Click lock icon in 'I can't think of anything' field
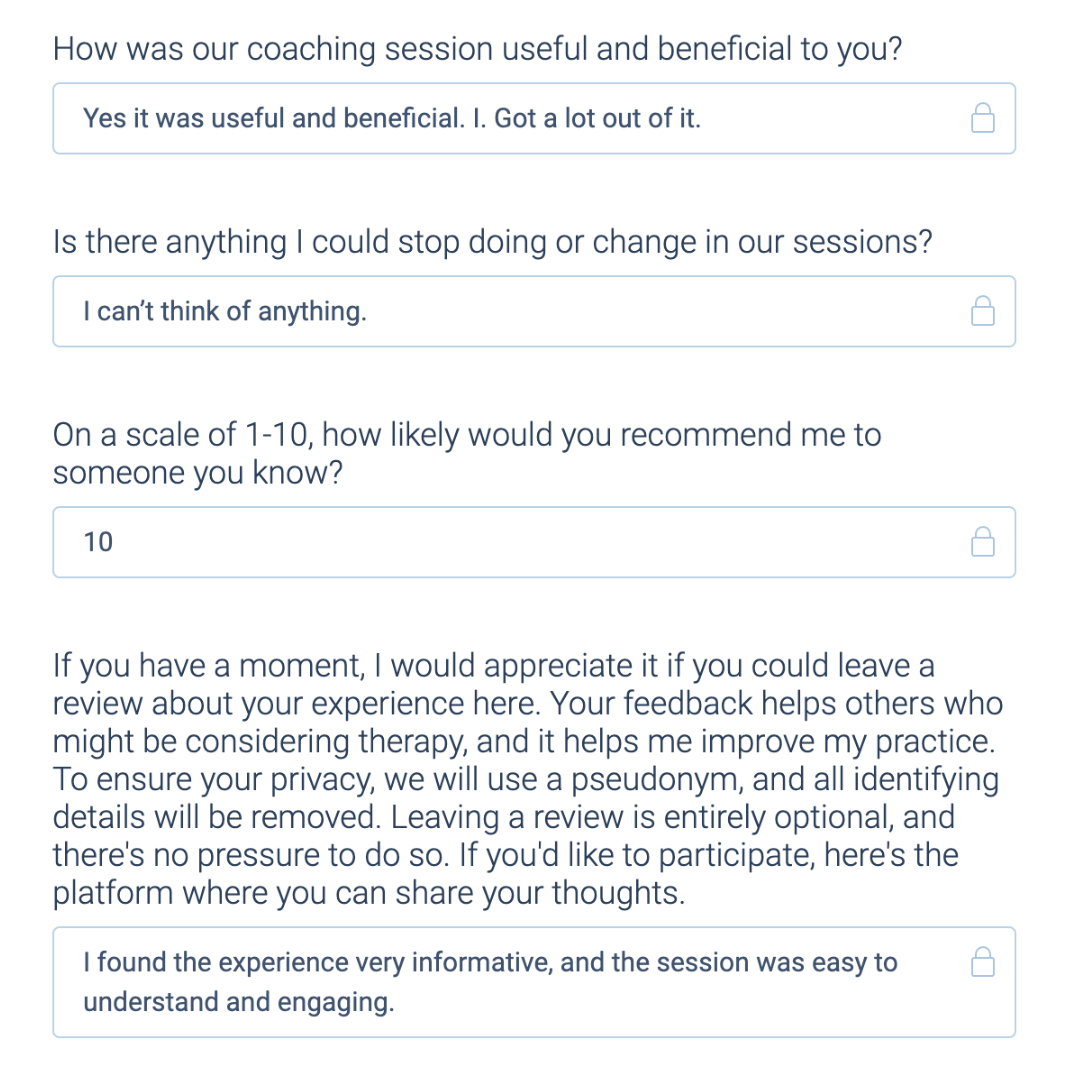 click(982, 311)
